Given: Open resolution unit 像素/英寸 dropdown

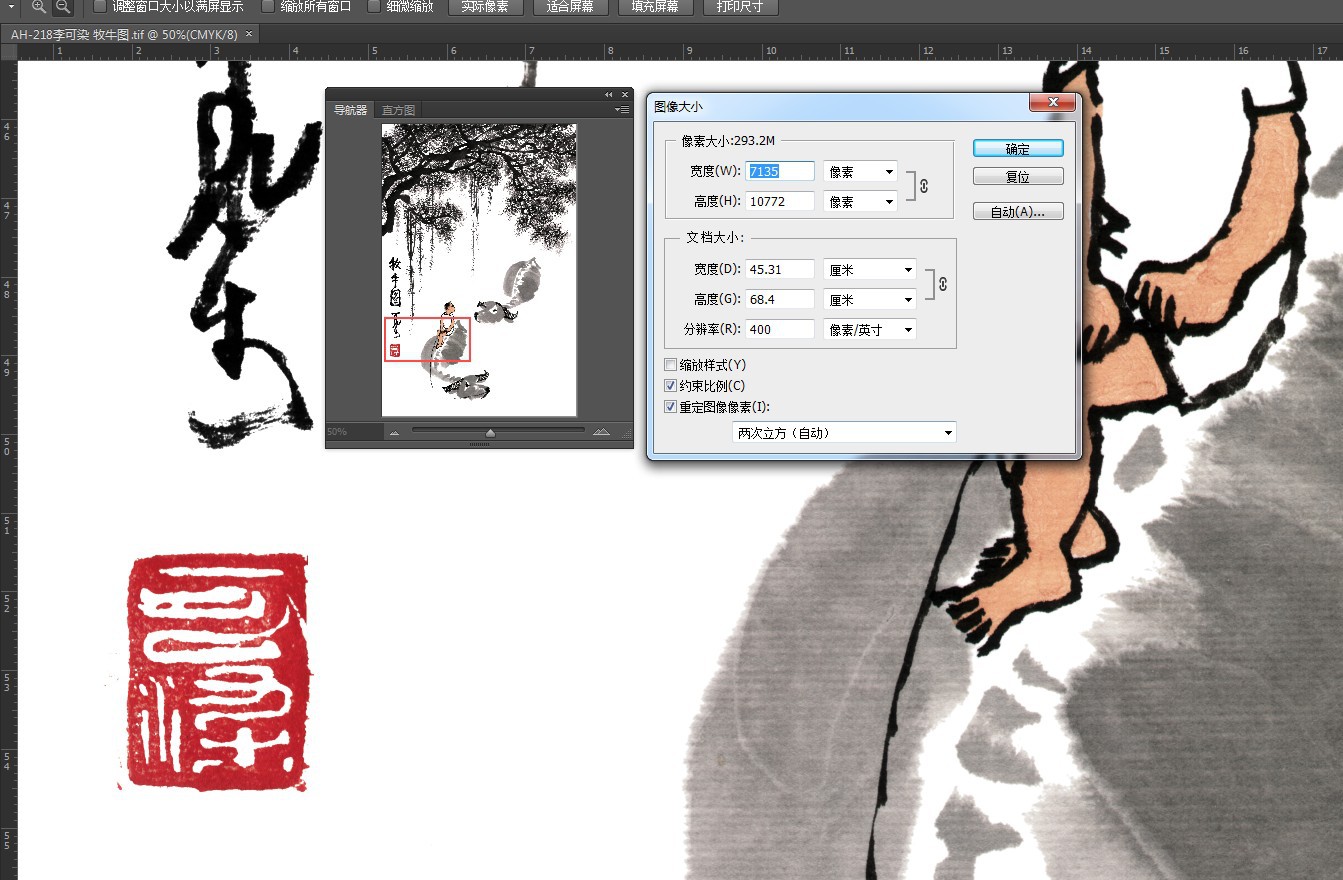Looking at the screenshot, I should tap(870, 329).
